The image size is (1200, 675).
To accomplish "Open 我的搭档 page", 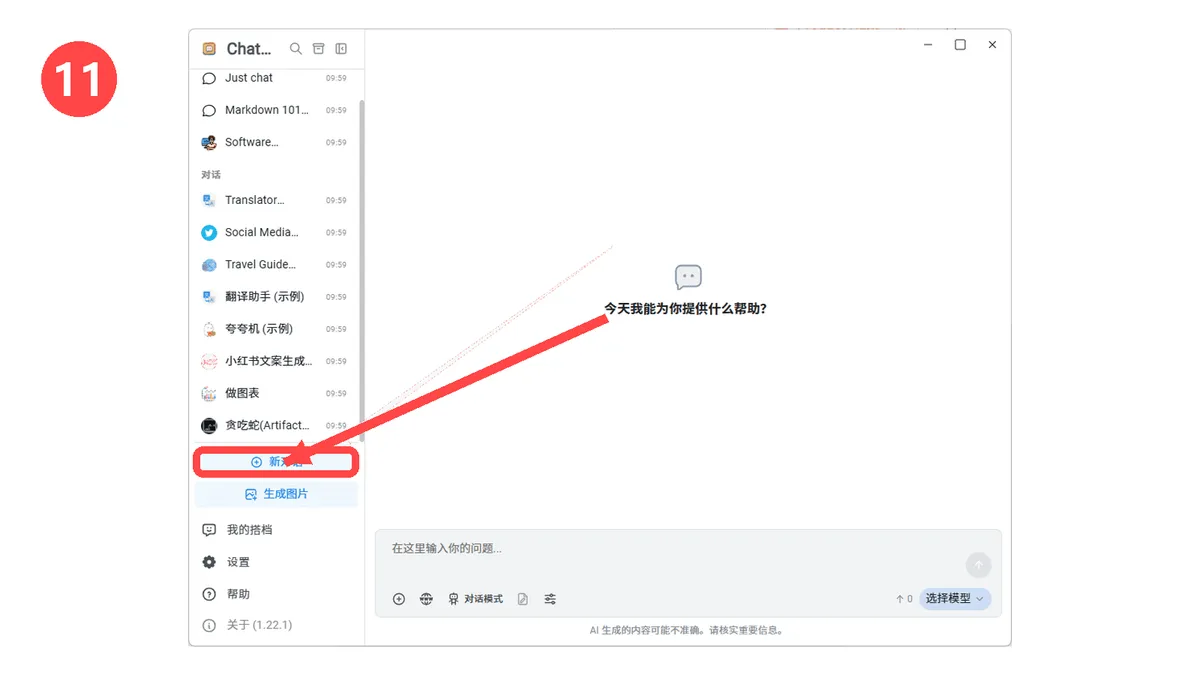I will (275, 530).
